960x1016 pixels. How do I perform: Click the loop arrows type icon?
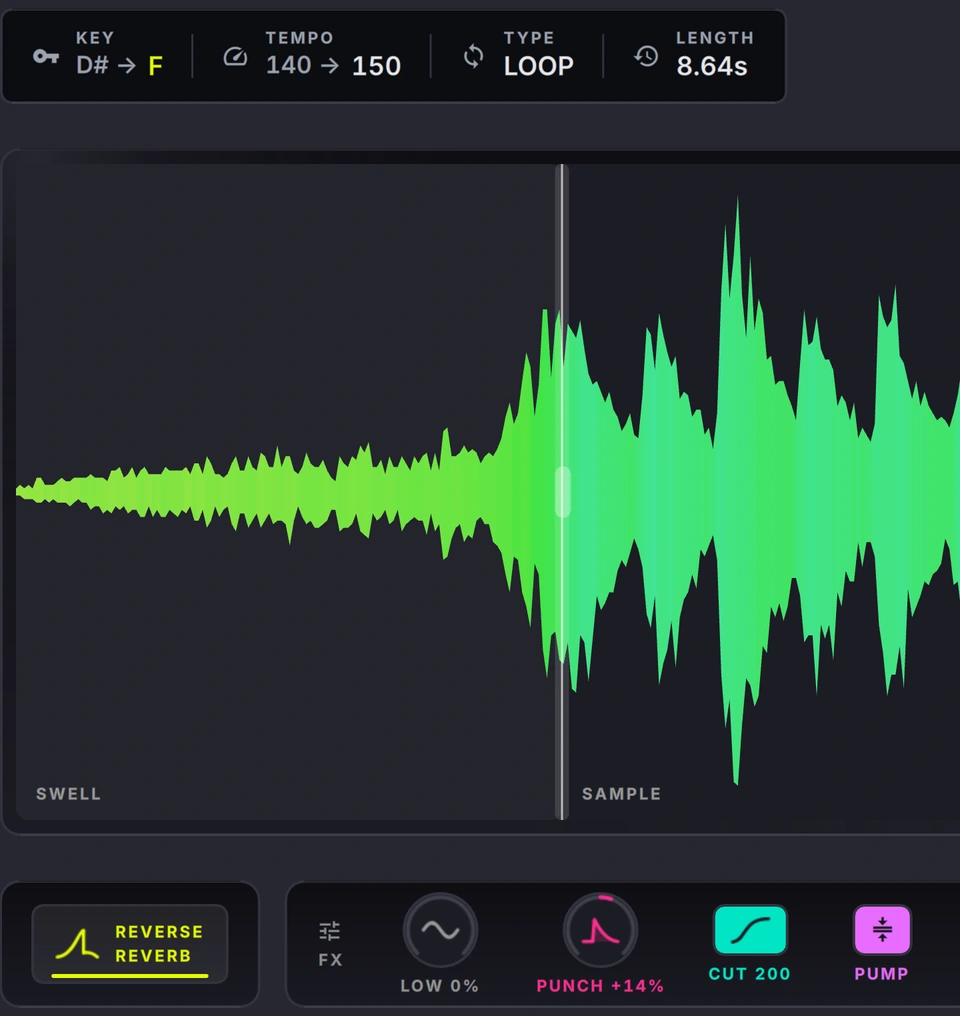(474, 57)
